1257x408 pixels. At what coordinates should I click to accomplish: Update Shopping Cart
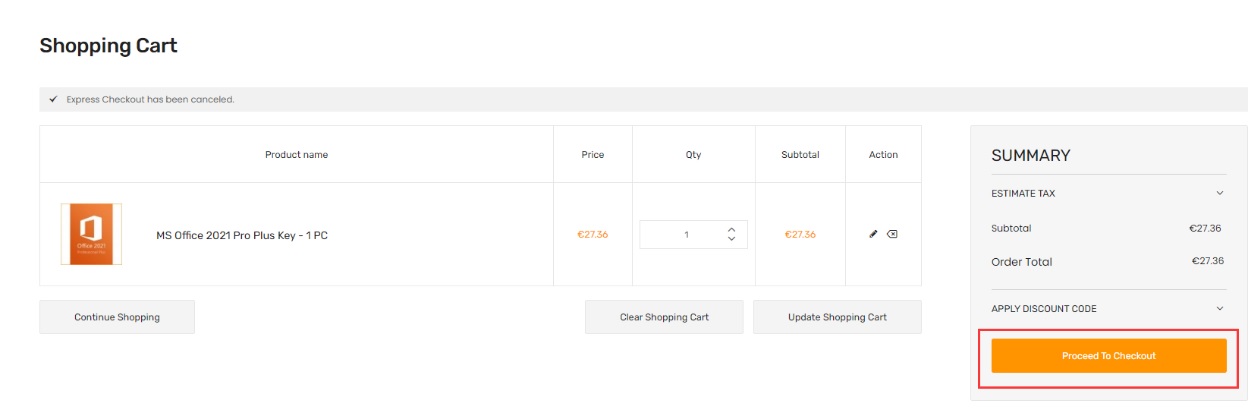[837, 317]
